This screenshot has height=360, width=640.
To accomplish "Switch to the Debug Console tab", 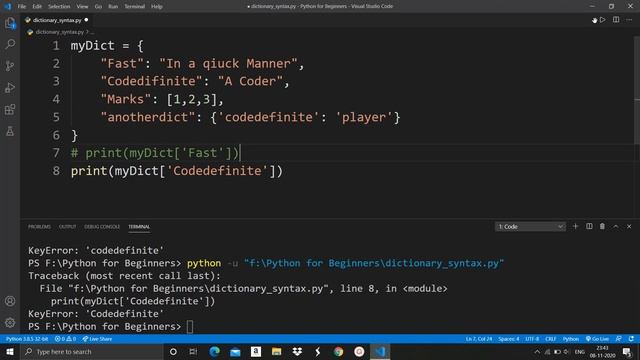I will tap(102, 227).
